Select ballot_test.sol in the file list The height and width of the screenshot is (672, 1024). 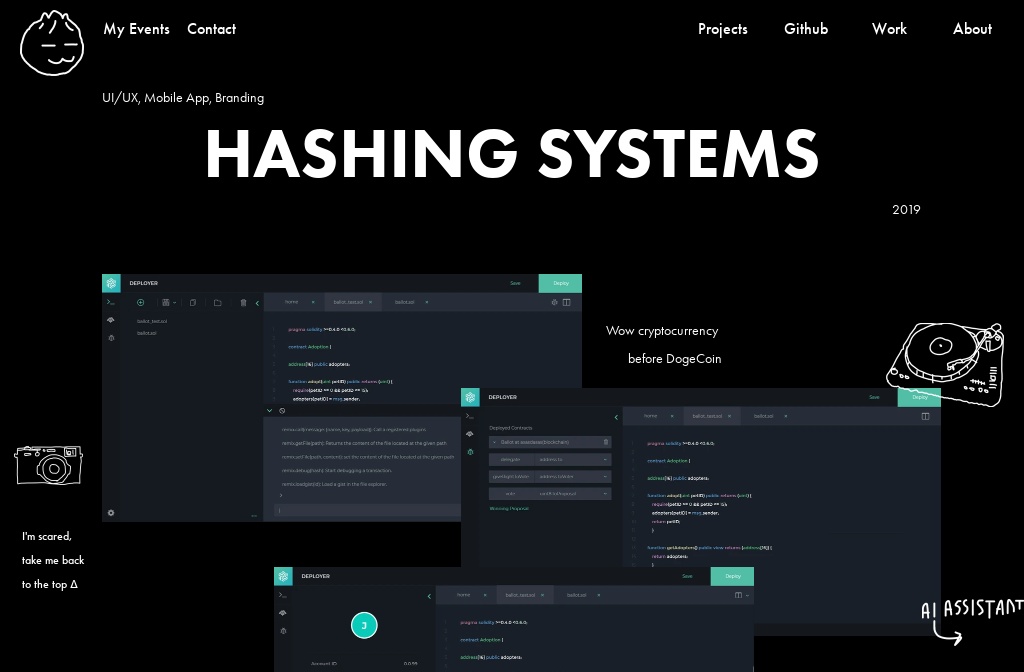152,321
